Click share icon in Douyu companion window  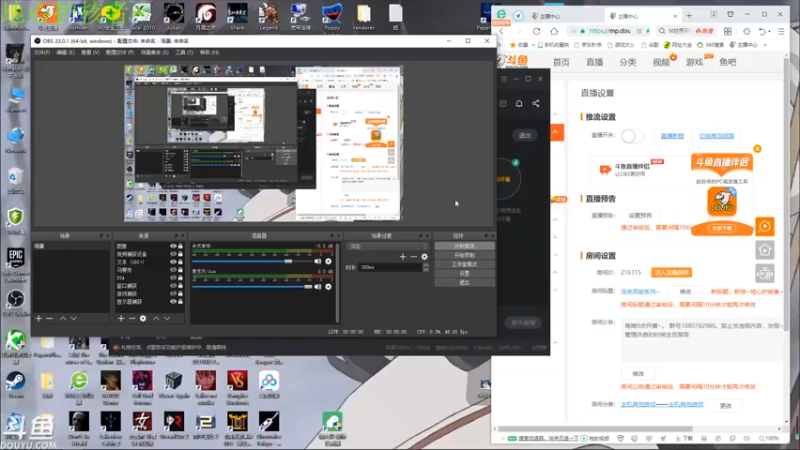pyautogui.click(x=536, y=104)
